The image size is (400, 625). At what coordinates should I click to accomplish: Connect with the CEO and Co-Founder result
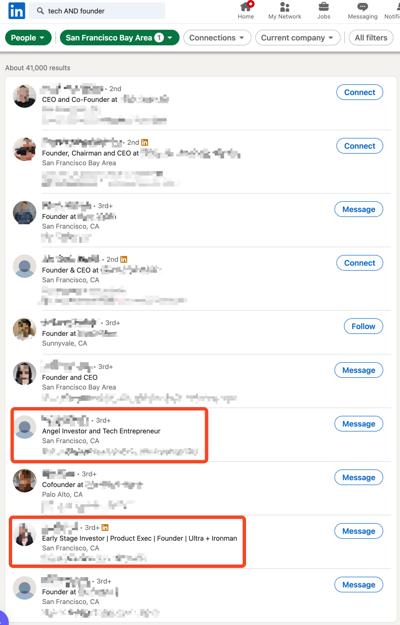click(x=360, y=92)
